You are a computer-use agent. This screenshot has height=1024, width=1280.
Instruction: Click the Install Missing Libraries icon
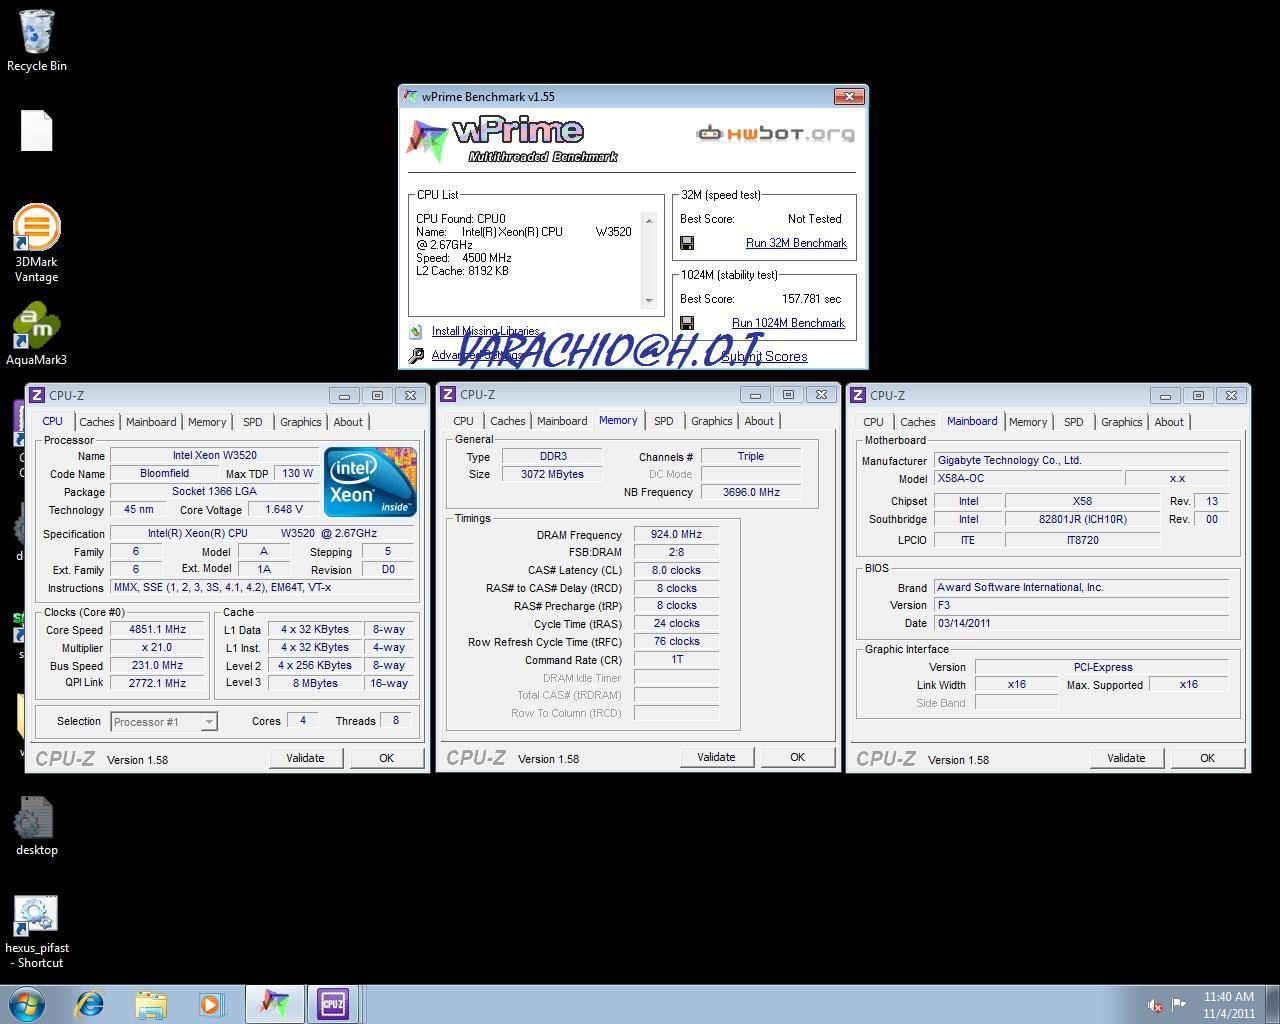pos(415,331)
